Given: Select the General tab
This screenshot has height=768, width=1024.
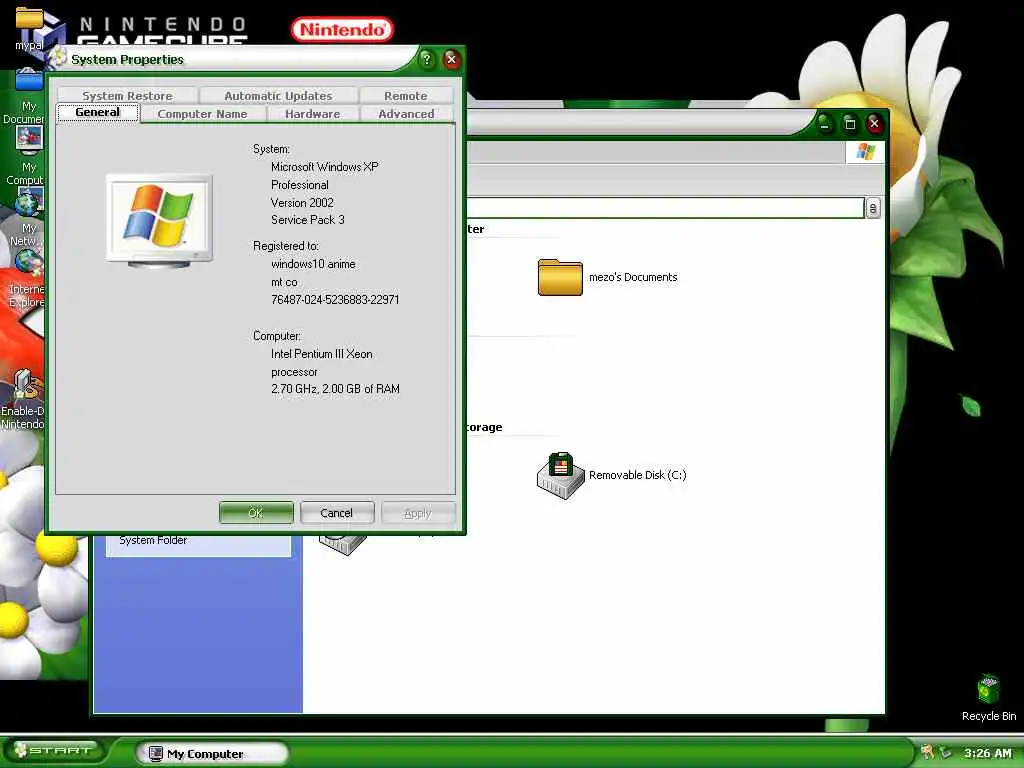Looking at the screenshot, I should 98,112.
